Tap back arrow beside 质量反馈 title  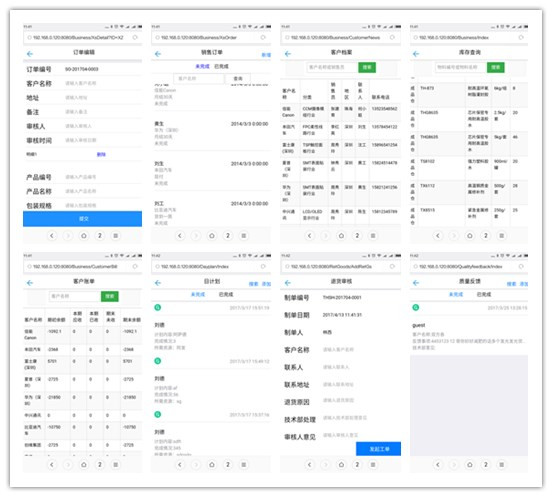click(x=416, y=283)
